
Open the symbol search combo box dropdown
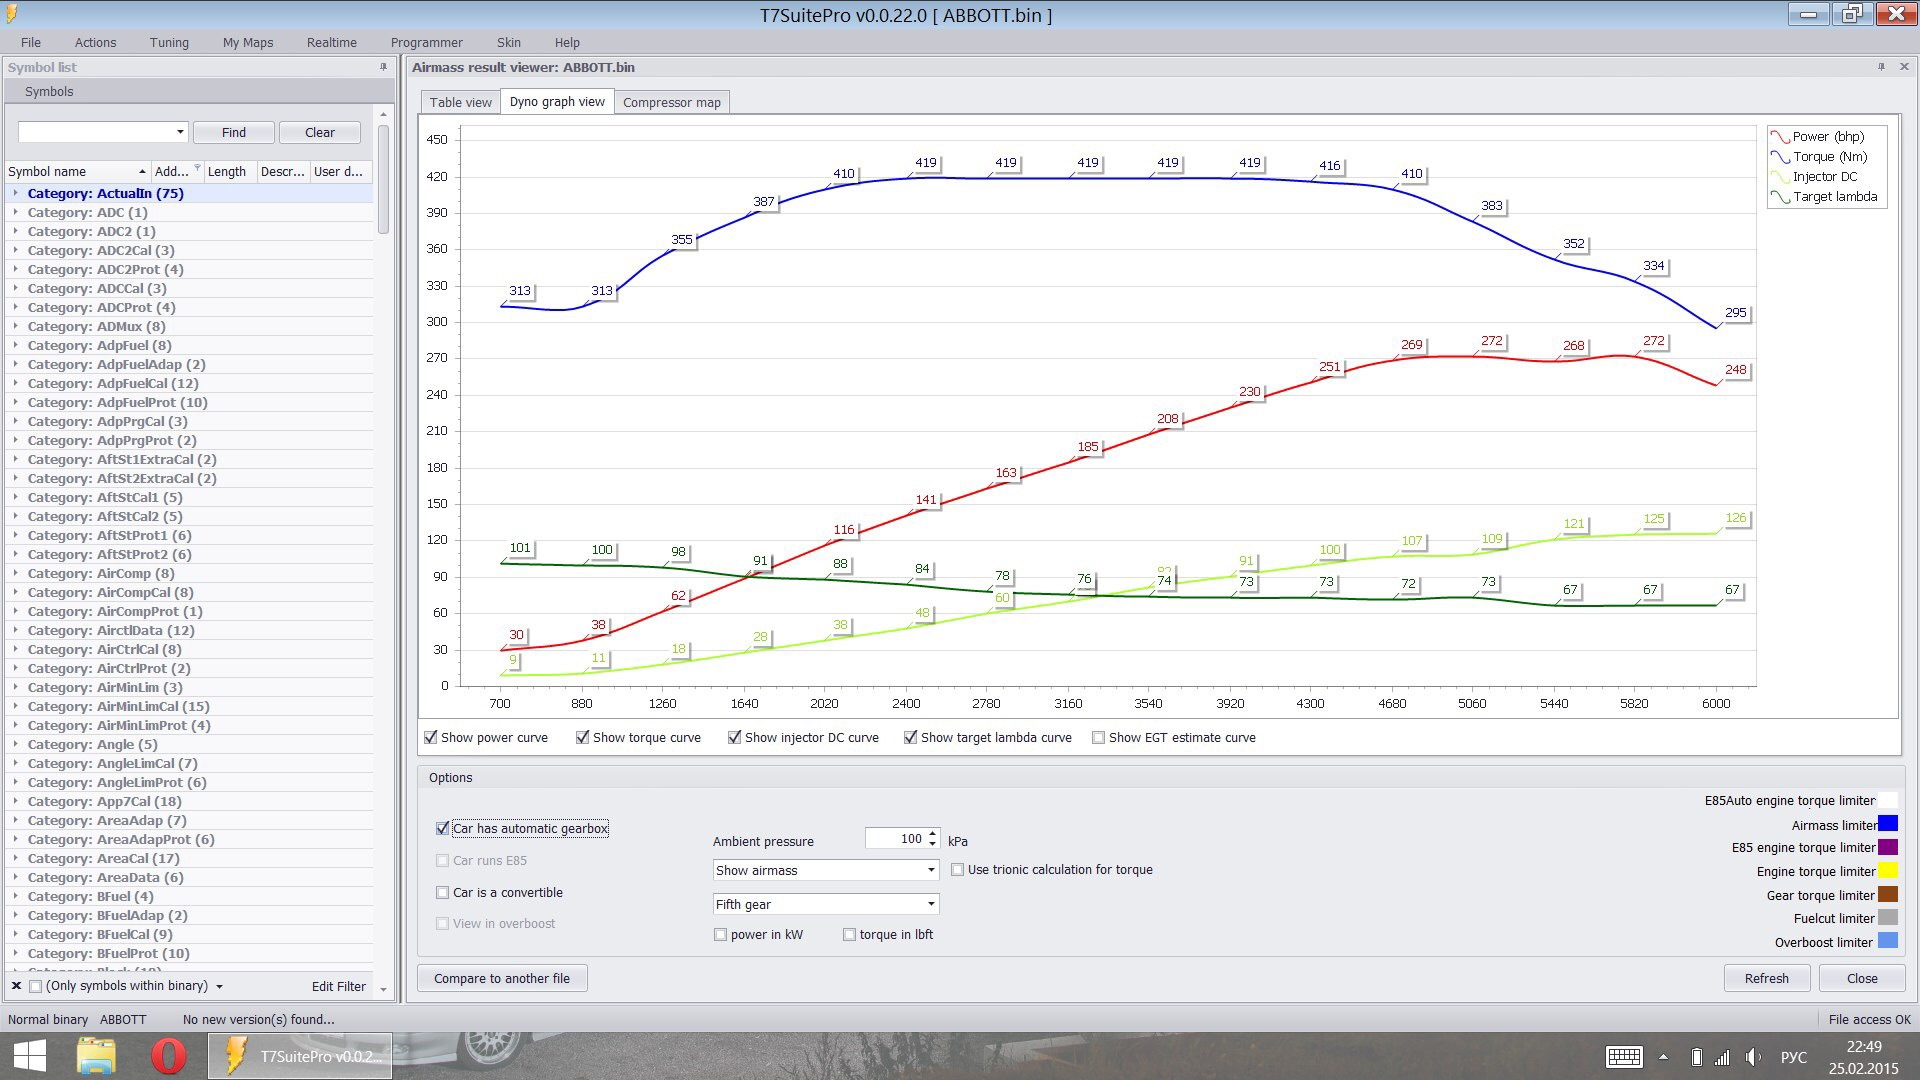pyautogui.click(x=180, y=132)
